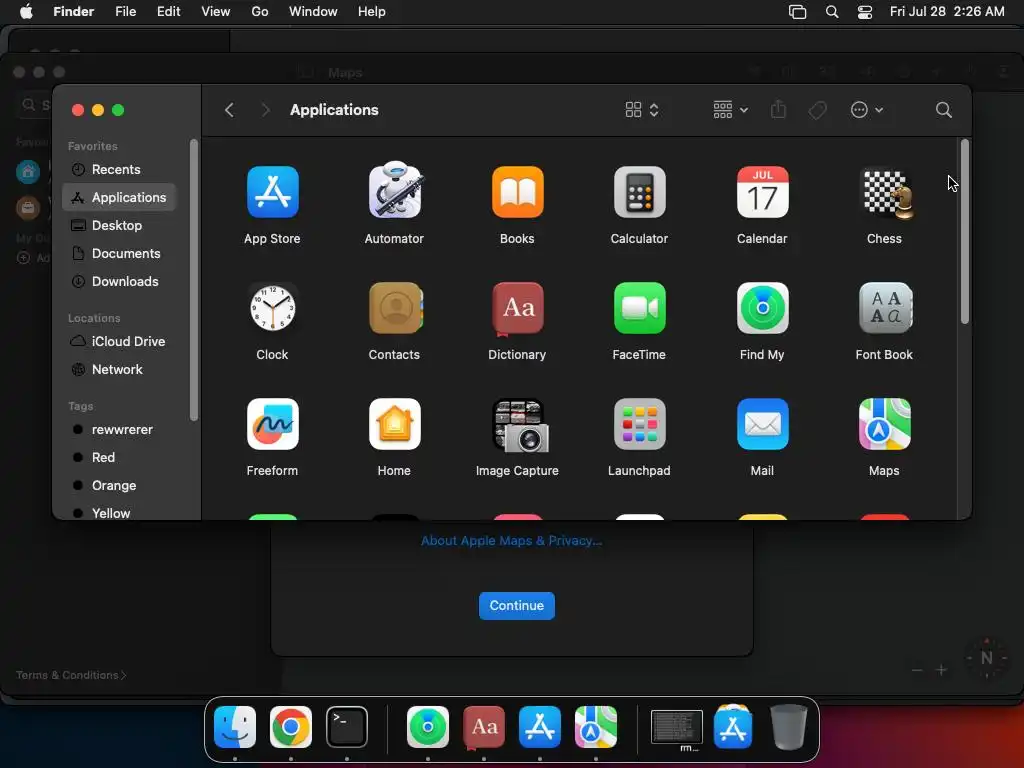
Task: Search in Finder with the magnifier icon
Action: pyautogui.click(x=943, y=110)
